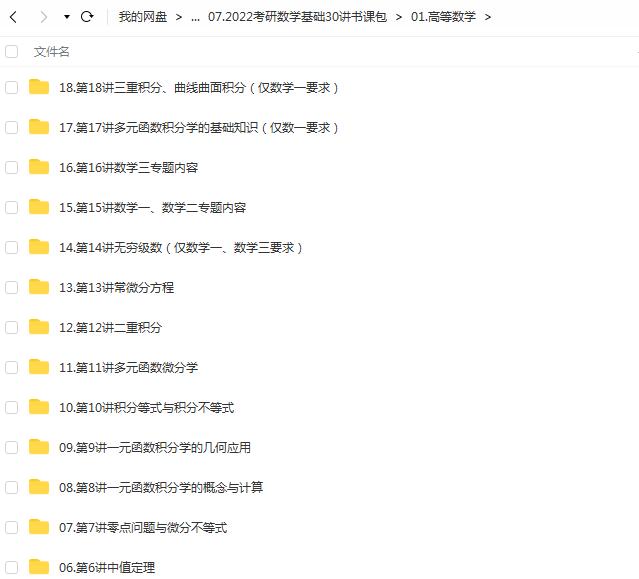The width and height of the screenshot is (639, 579).
Task: Click the arrow after 01.高等数学 breadcrumb
Action: click(x=487, y=17)
